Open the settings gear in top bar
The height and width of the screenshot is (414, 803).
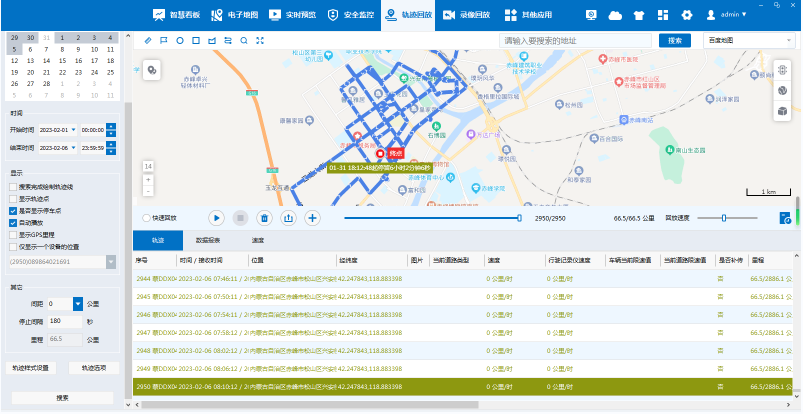[687, 15]
